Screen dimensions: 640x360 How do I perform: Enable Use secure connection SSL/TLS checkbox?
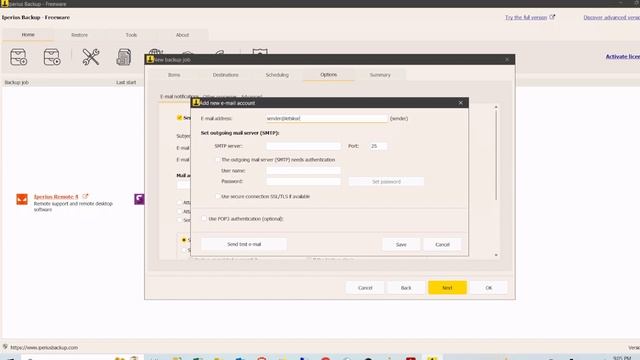218,196
